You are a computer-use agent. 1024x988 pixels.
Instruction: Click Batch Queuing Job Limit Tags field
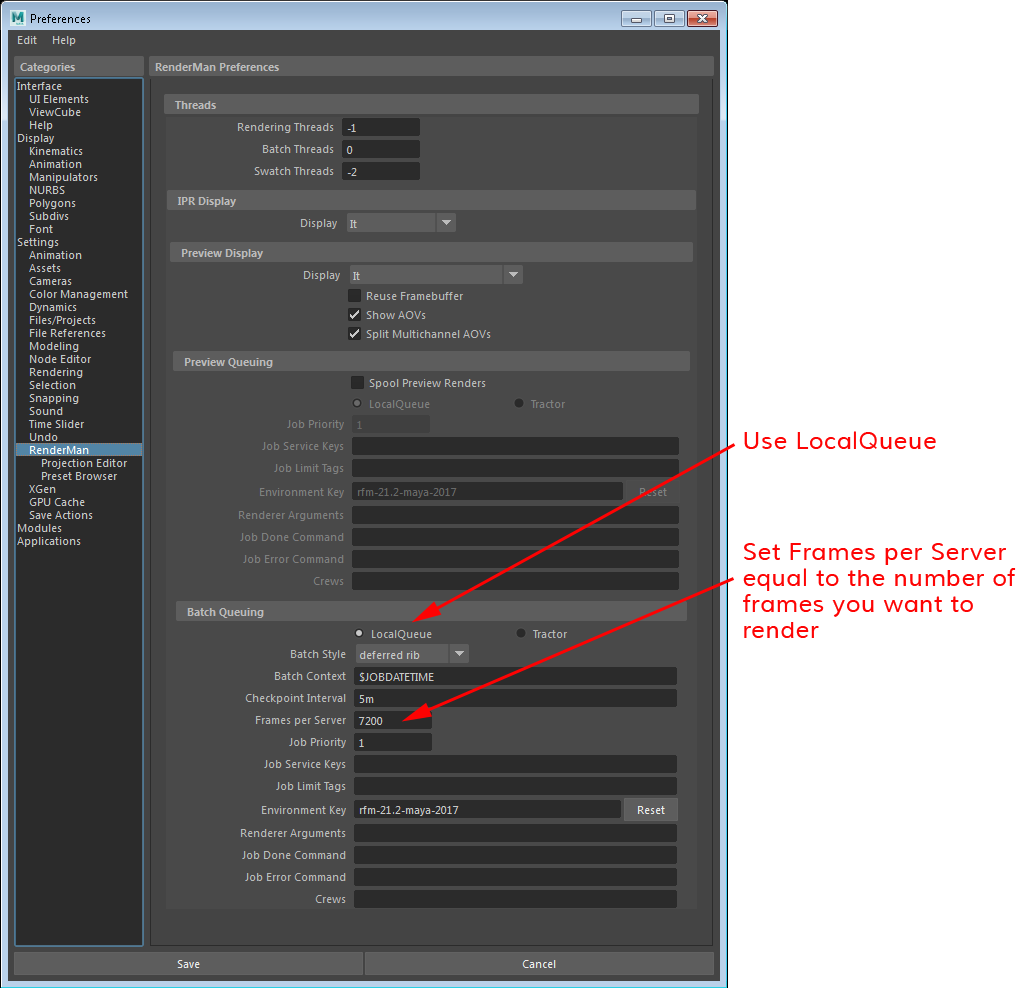pyautogui.click(x=515, y=786)
